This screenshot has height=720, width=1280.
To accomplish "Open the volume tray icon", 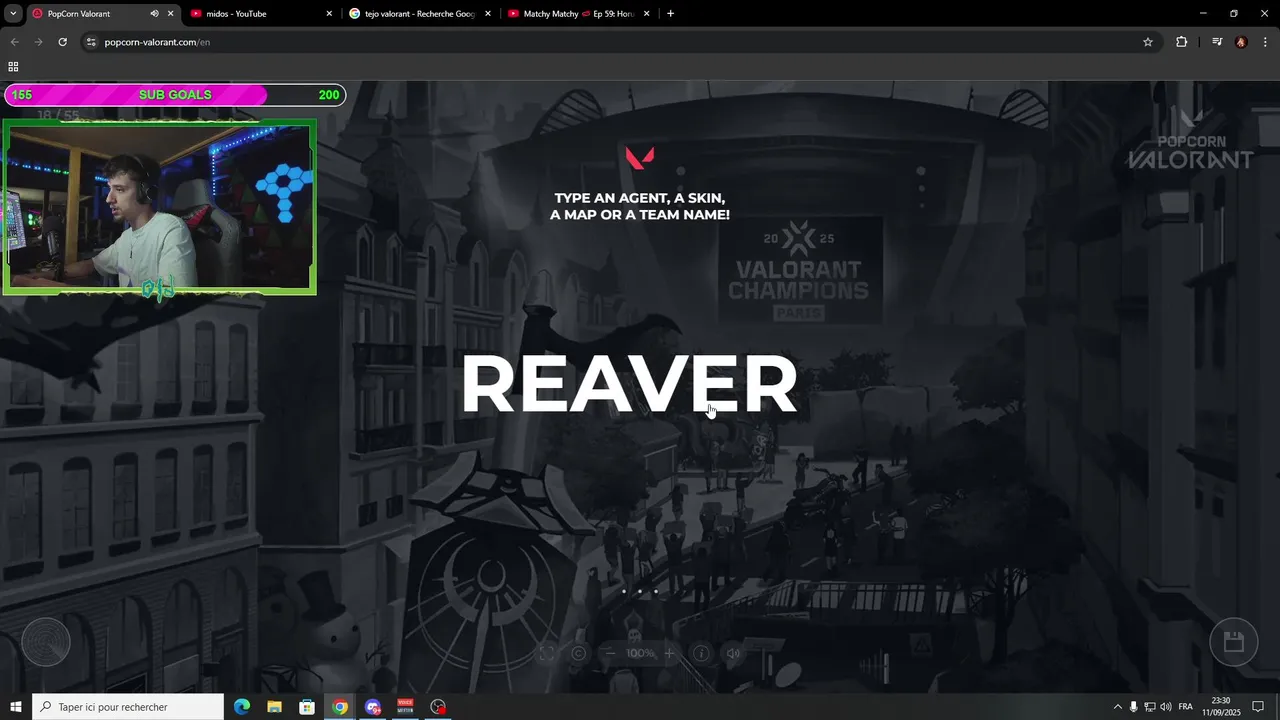I will click(1166, 707).
